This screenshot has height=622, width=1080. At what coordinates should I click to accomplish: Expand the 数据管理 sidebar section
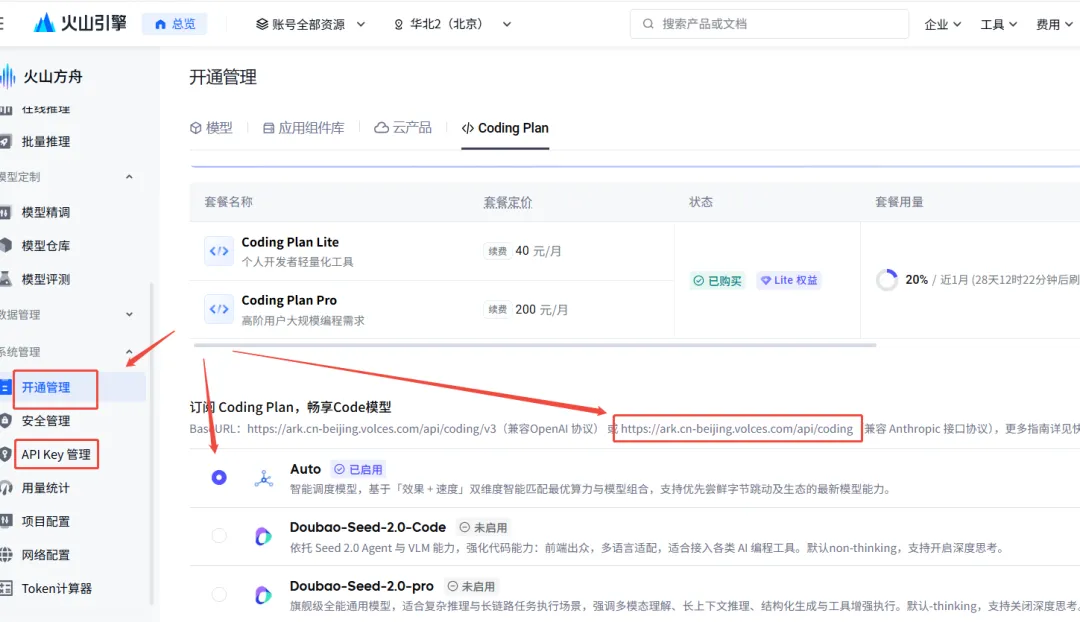129,314
